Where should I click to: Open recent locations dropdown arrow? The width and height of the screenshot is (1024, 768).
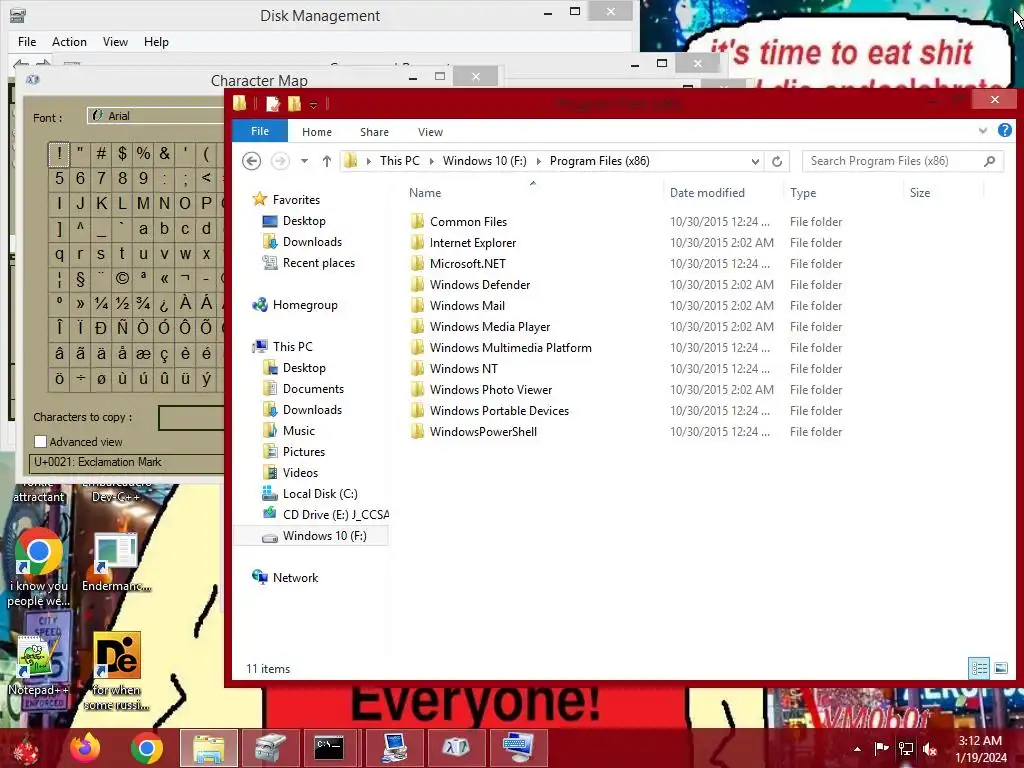point(304,161)
